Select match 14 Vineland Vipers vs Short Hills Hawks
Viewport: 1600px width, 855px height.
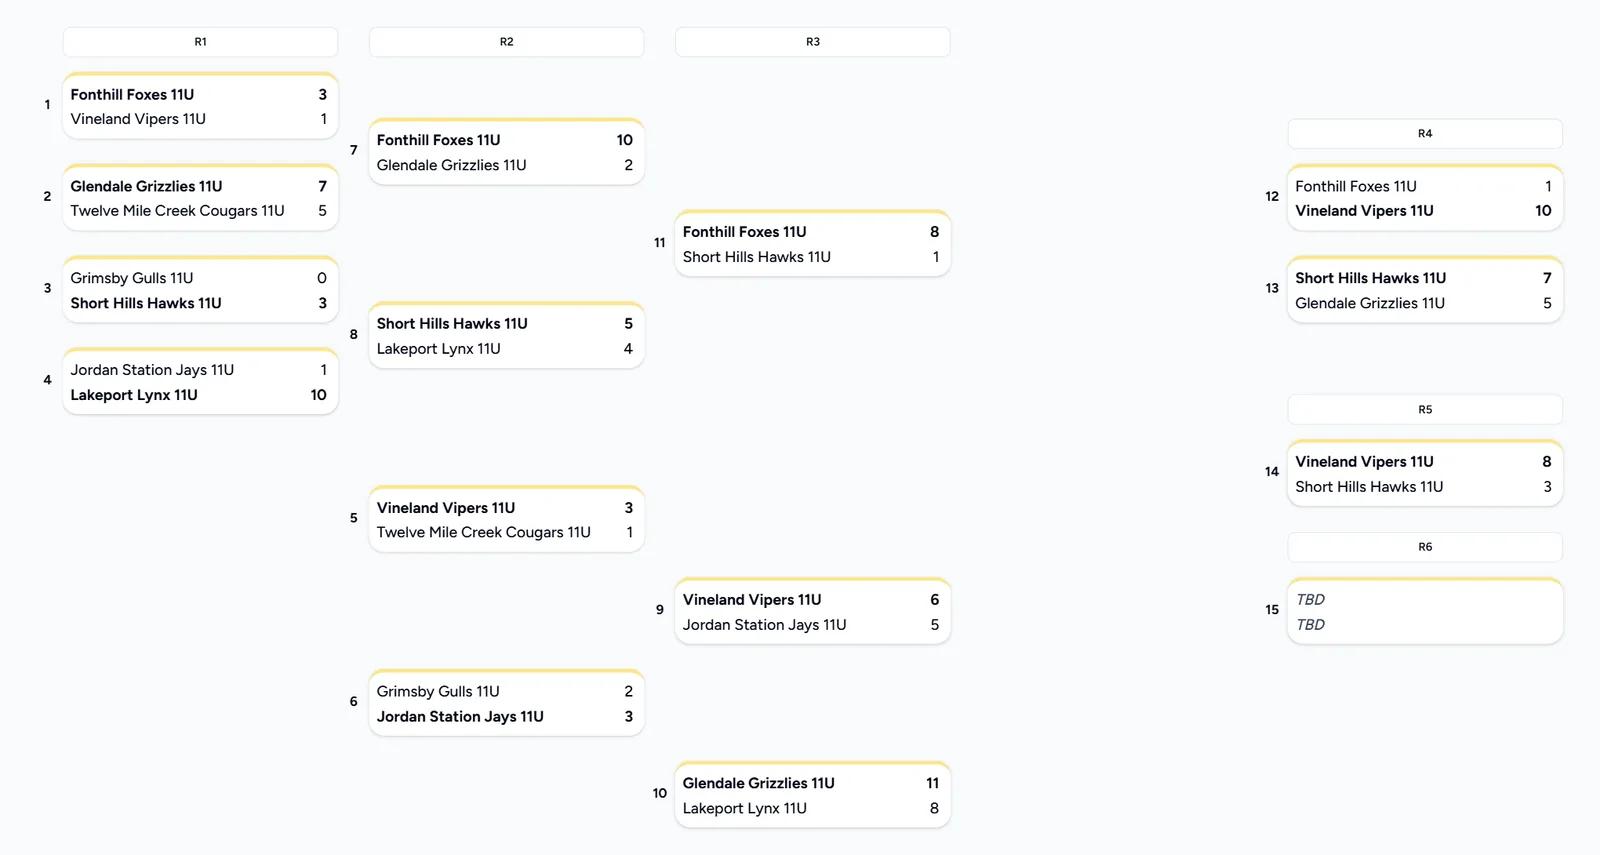pyautogui.click(x=1425, y=474)
